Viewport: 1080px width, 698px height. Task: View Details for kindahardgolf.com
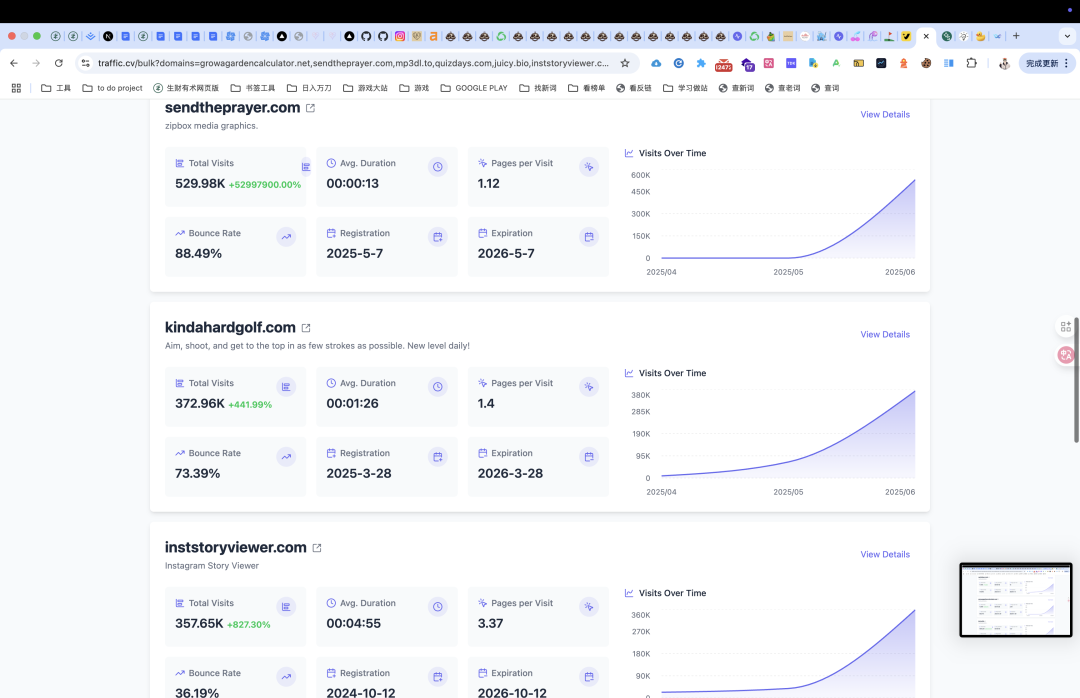coord(885,334)
